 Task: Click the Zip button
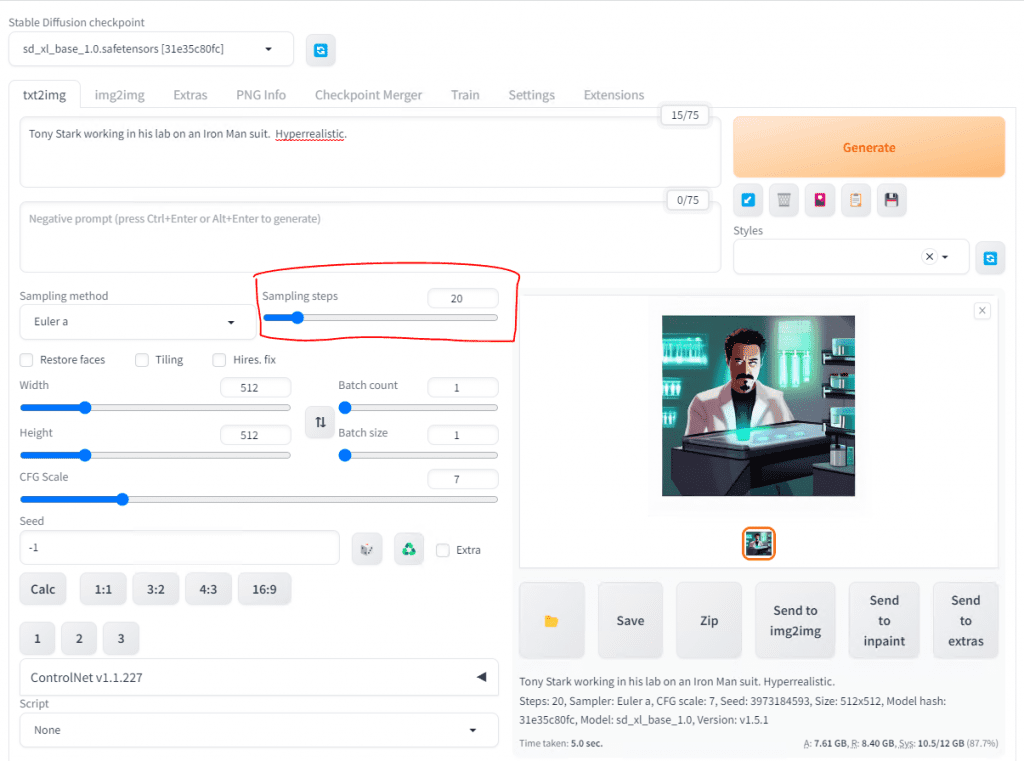pos(709,621)
